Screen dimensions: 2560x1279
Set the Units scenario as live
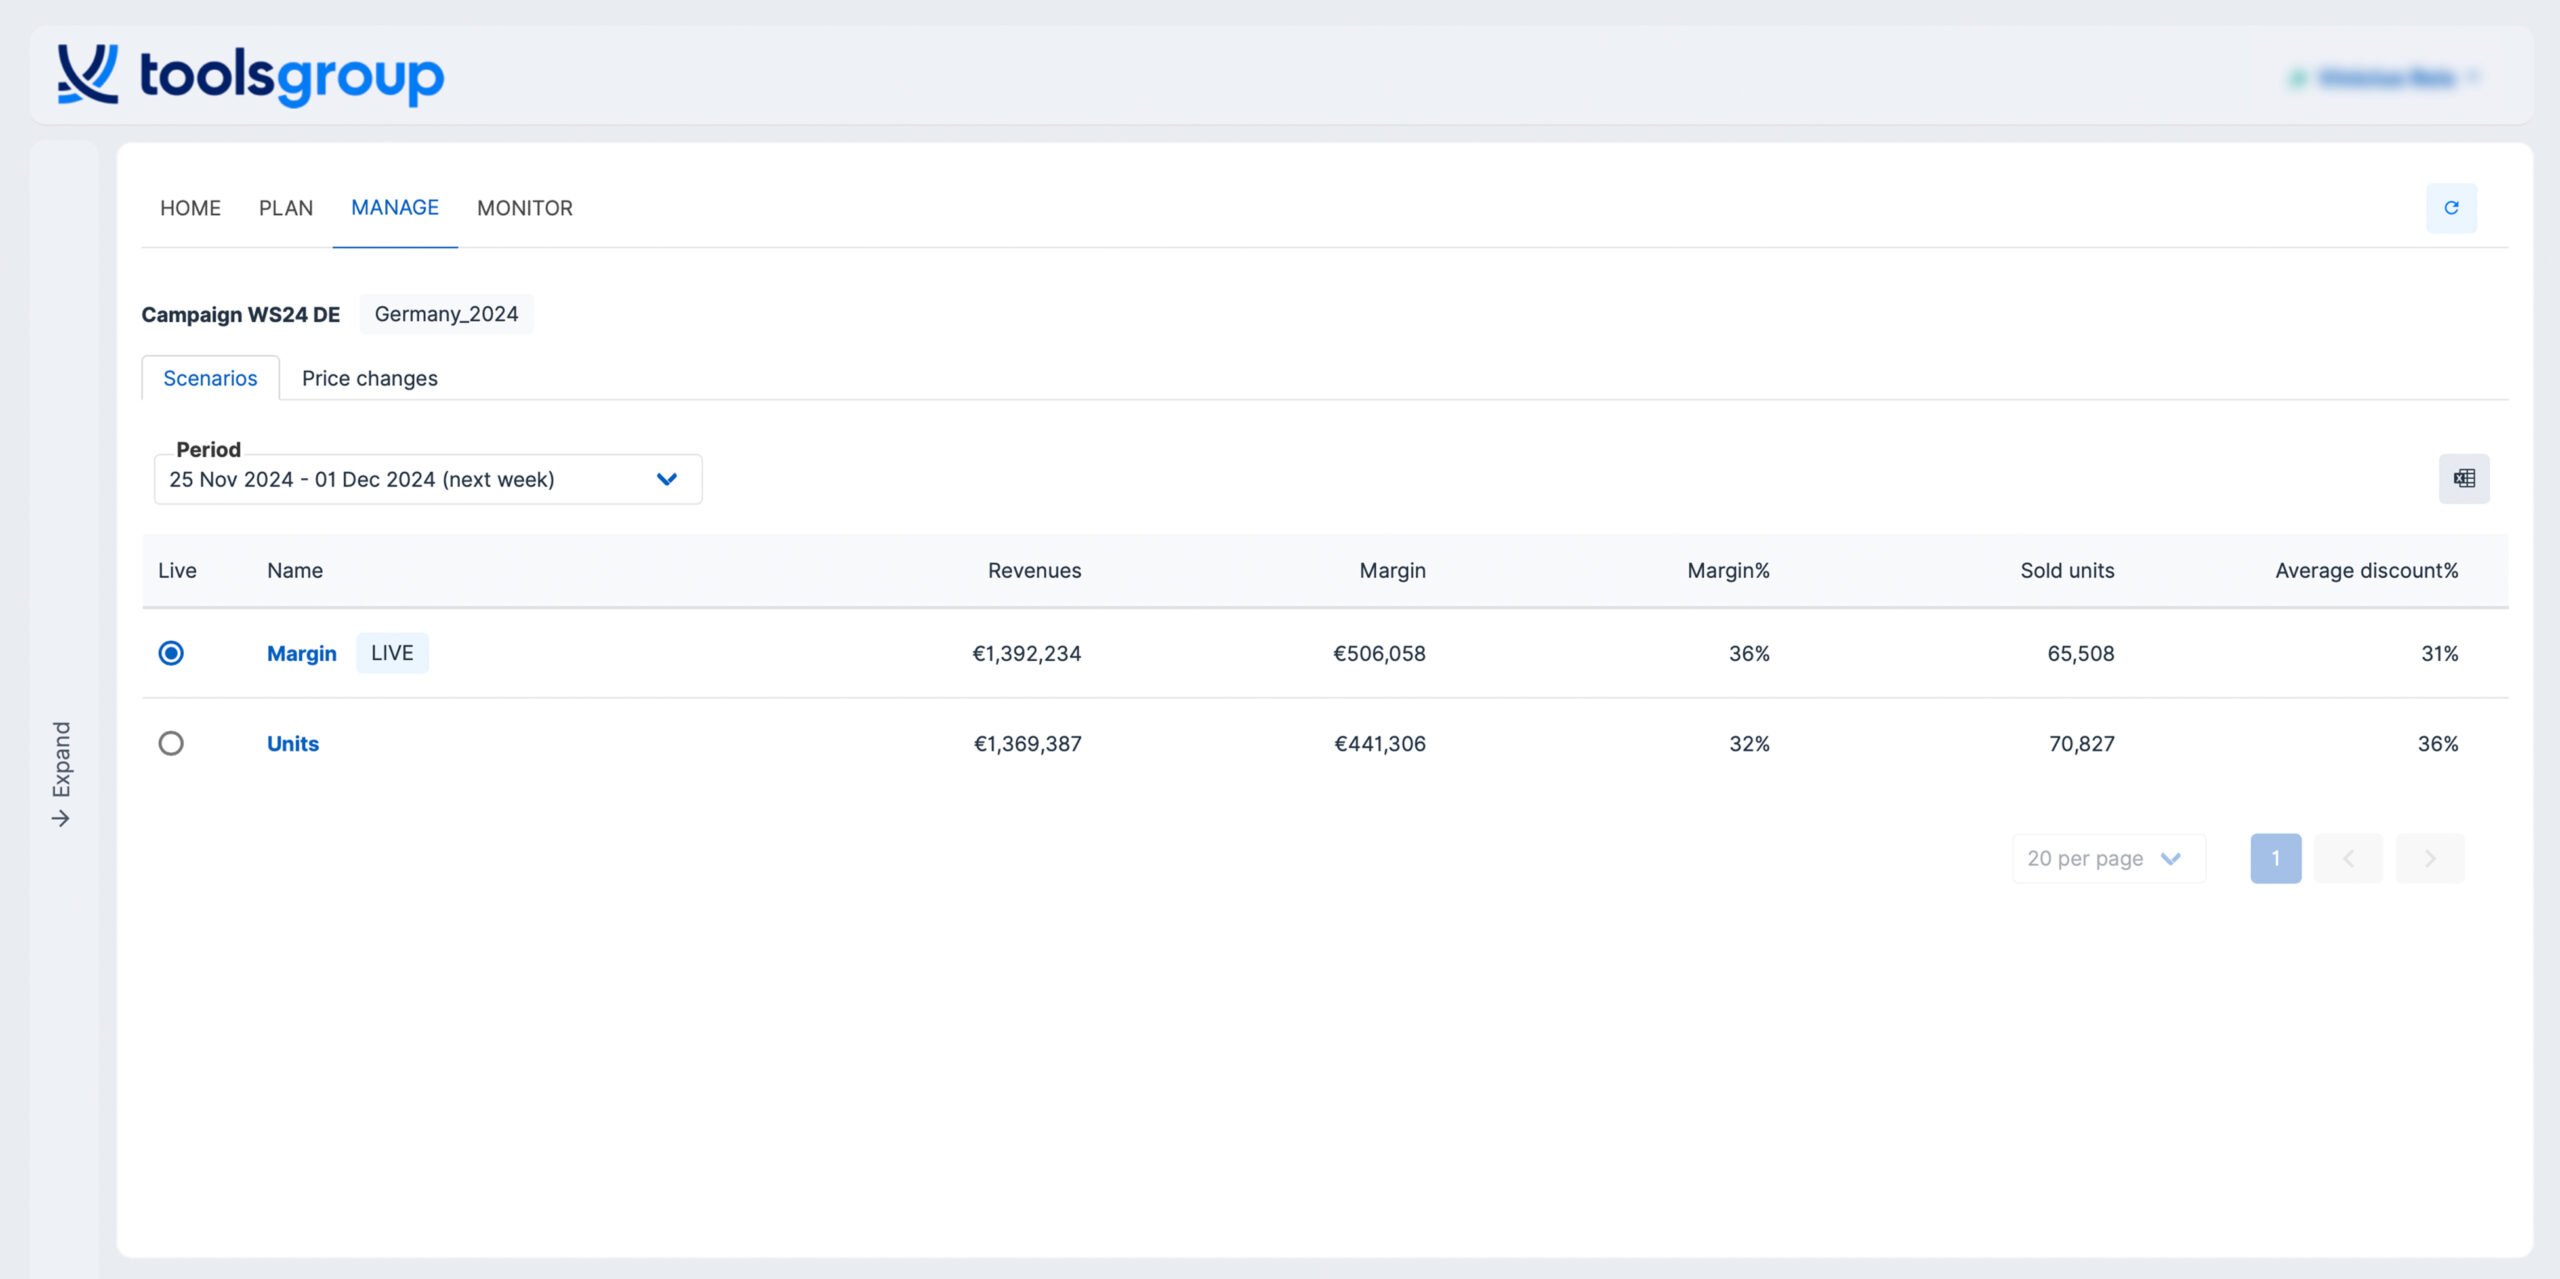[171, 743]
